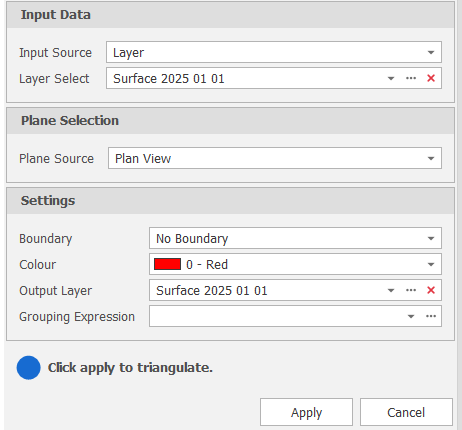The width and height of the screenshot is (462, 430).
Task: Select the red colour swatch
Action: click(x=167, y=264)
